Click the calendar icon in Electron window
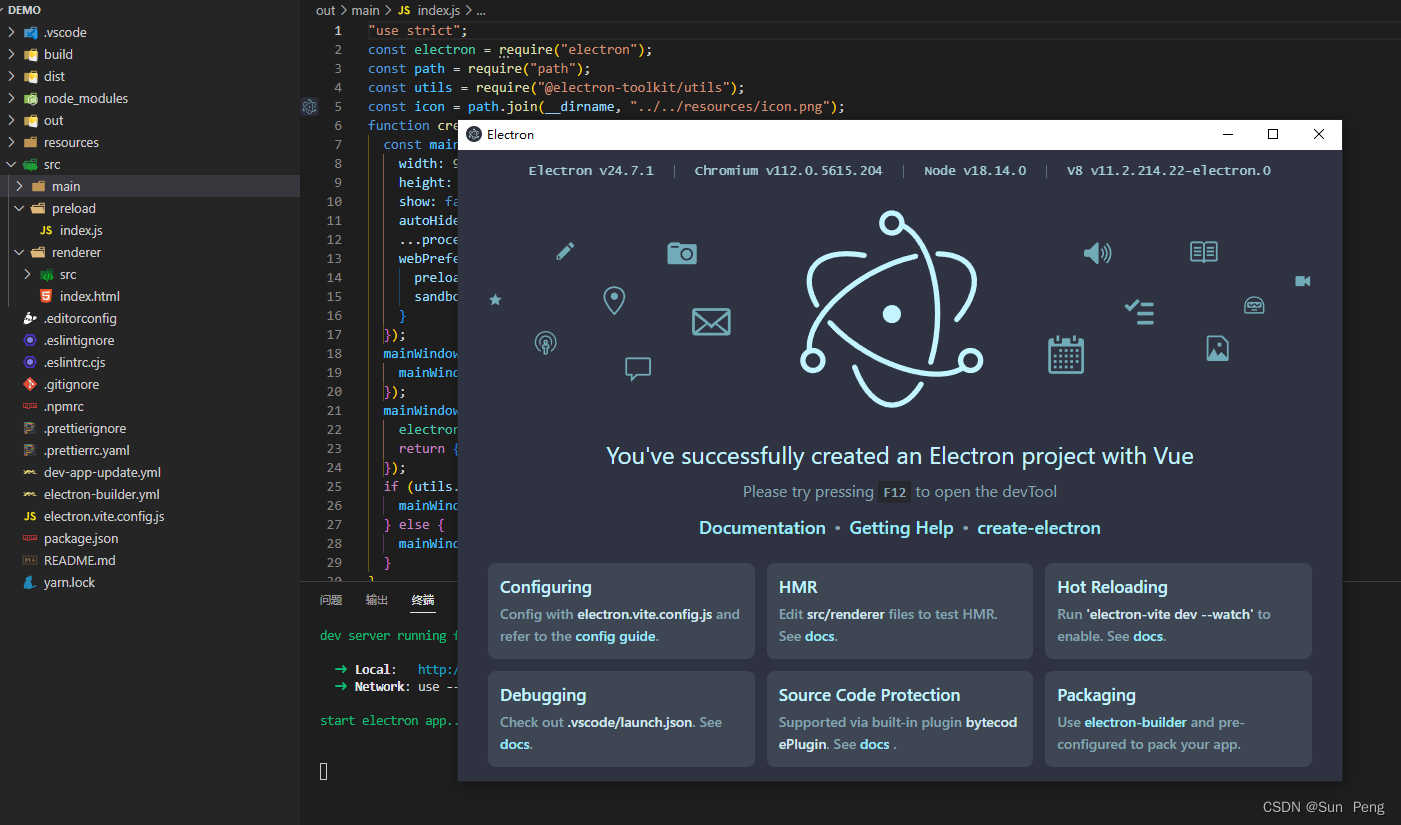This screenshot has width=1401, height=825. click(x=1066, y=354)
